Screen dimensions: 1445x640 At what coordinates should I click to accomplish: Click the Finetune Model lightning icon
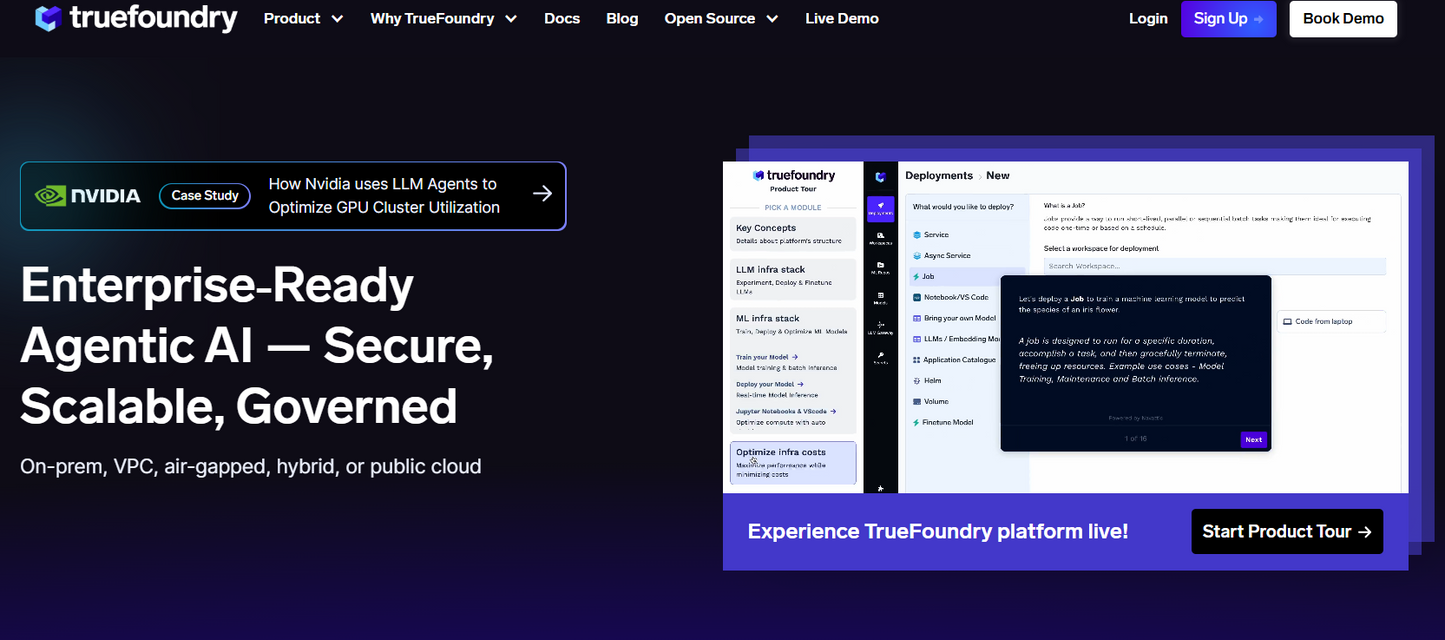(x=916, y=423)
